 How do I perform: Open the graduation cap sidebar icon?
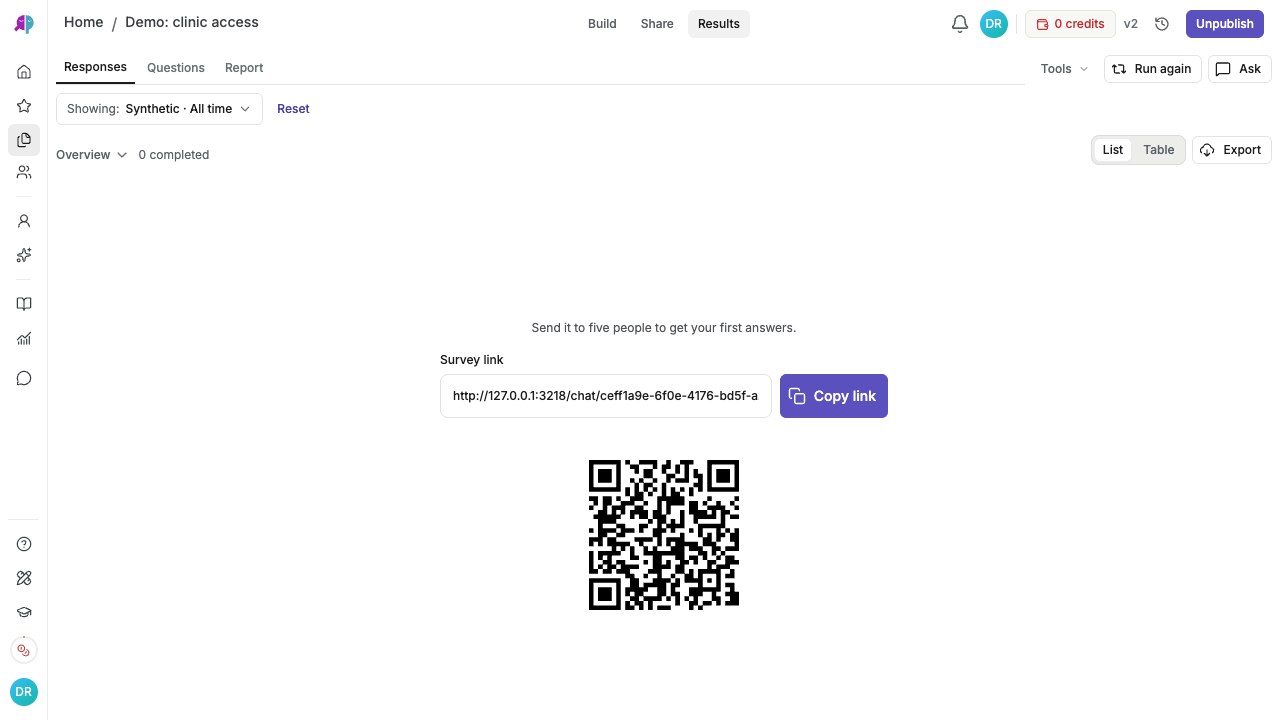[x=24, y=612]
